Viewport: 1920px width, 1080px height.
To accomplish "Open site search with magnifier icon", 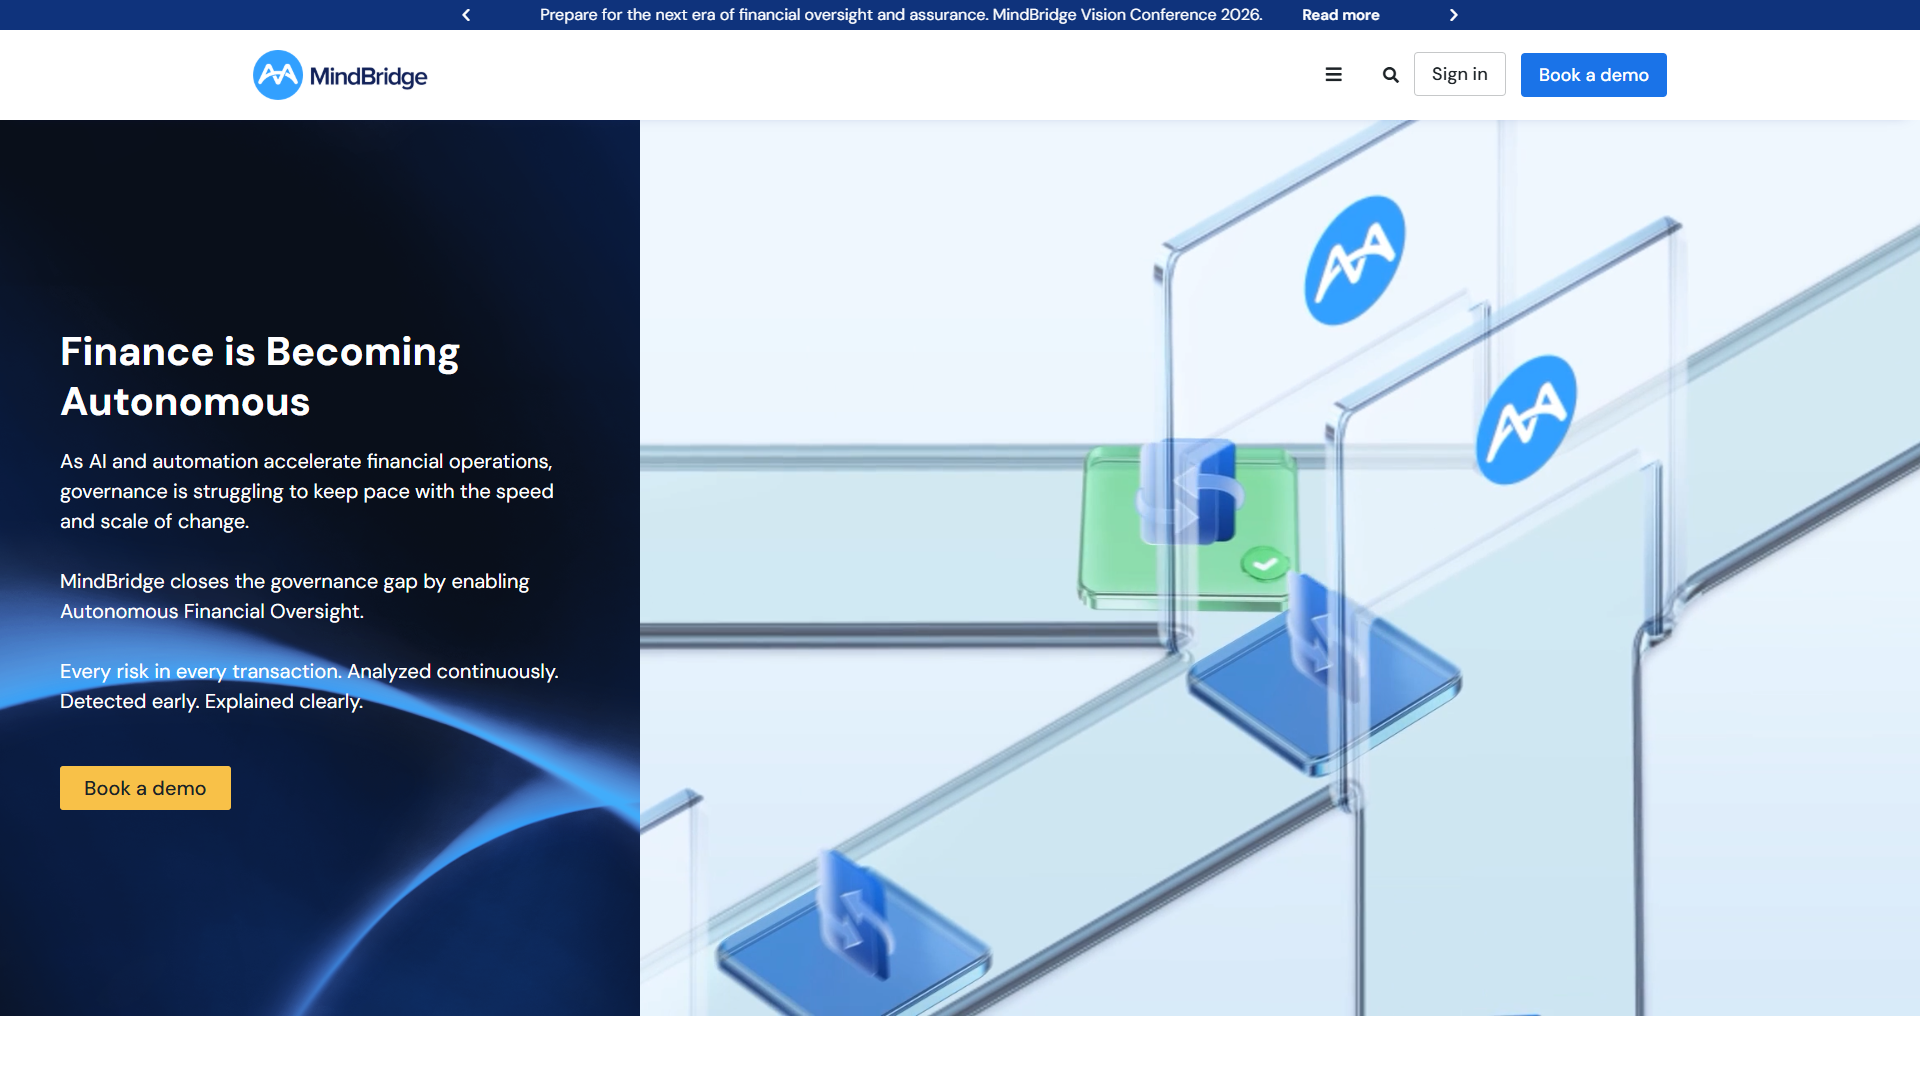I will coord(1390,75).
